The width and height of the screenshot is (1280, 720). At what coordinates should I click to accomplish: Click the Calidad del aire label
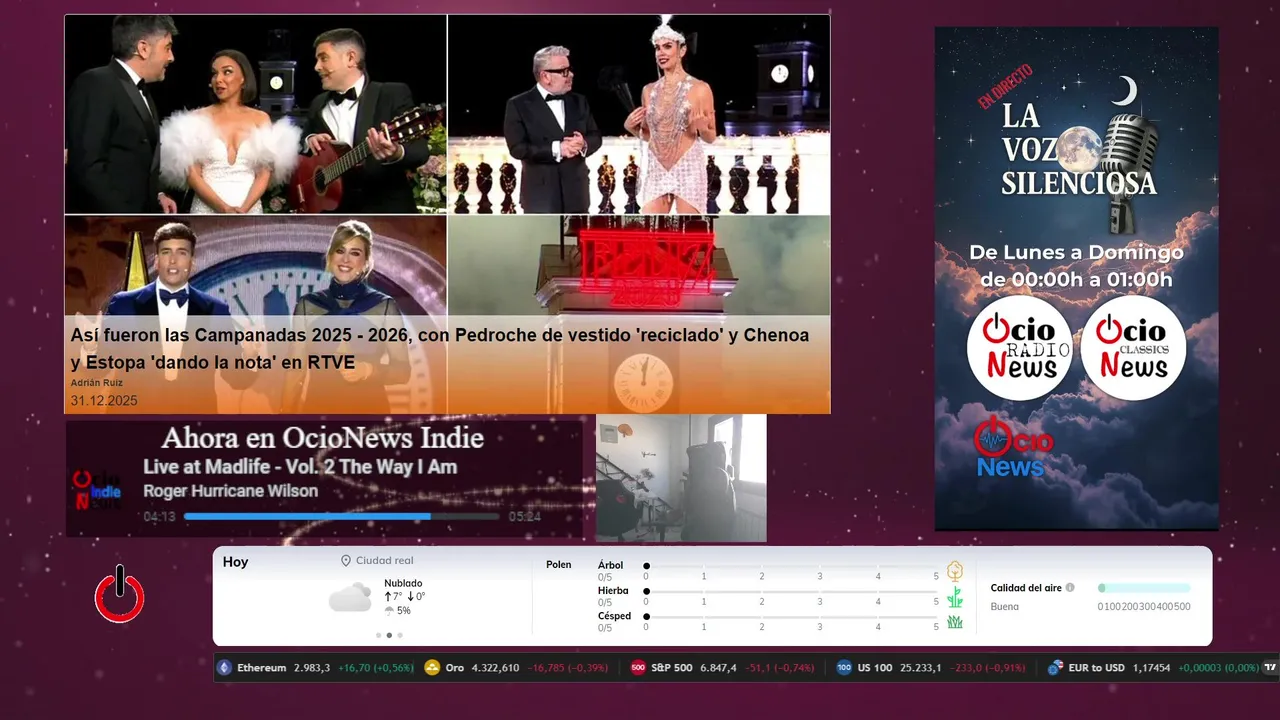coord(1026,588)
